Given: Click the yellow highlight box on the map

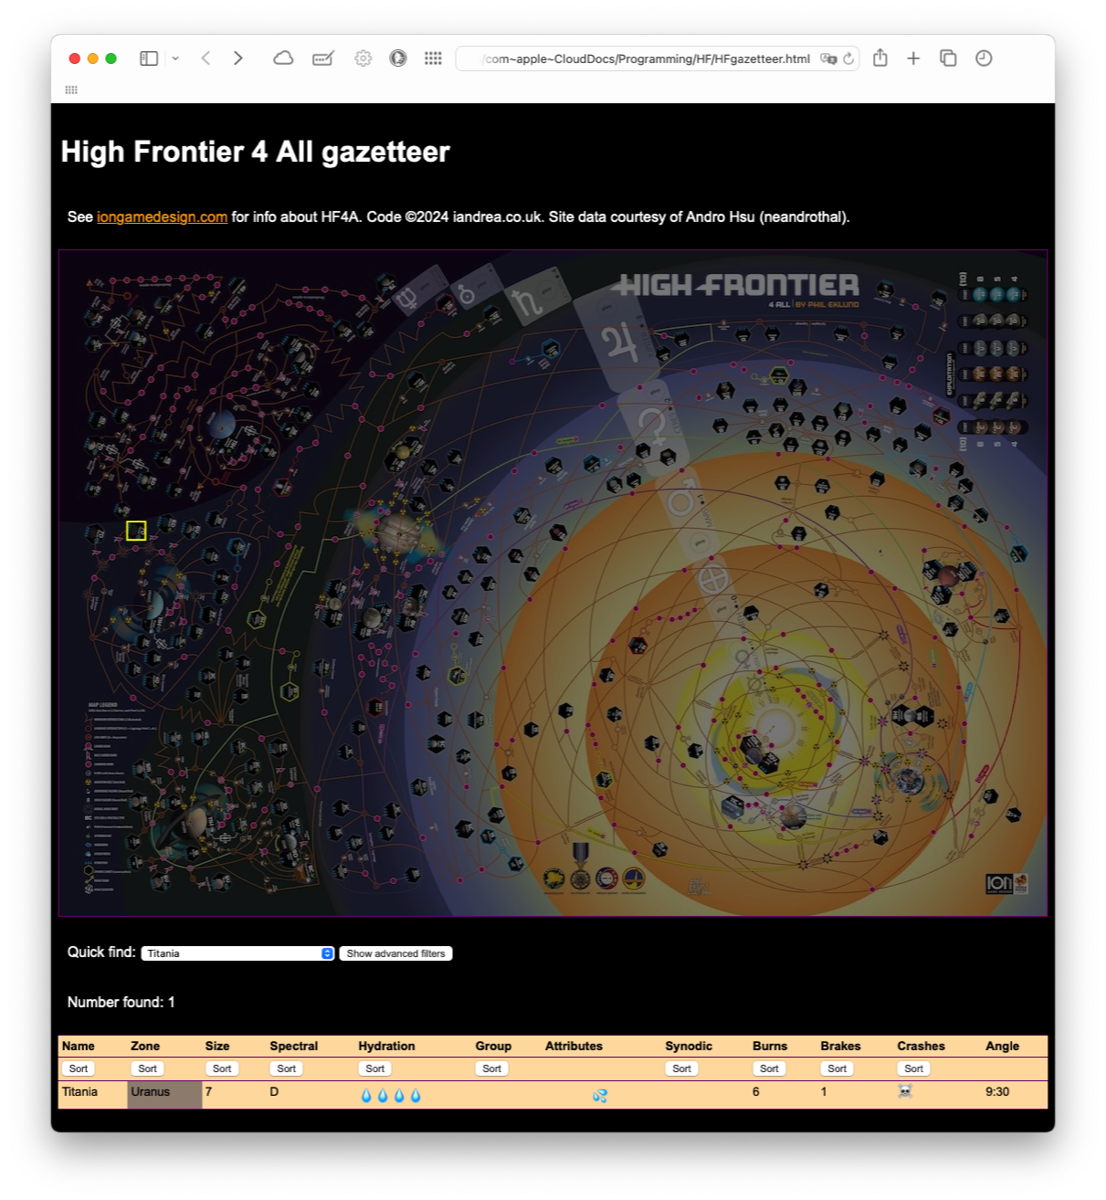Looking at the screenshot, I should (x=137, y=531).
